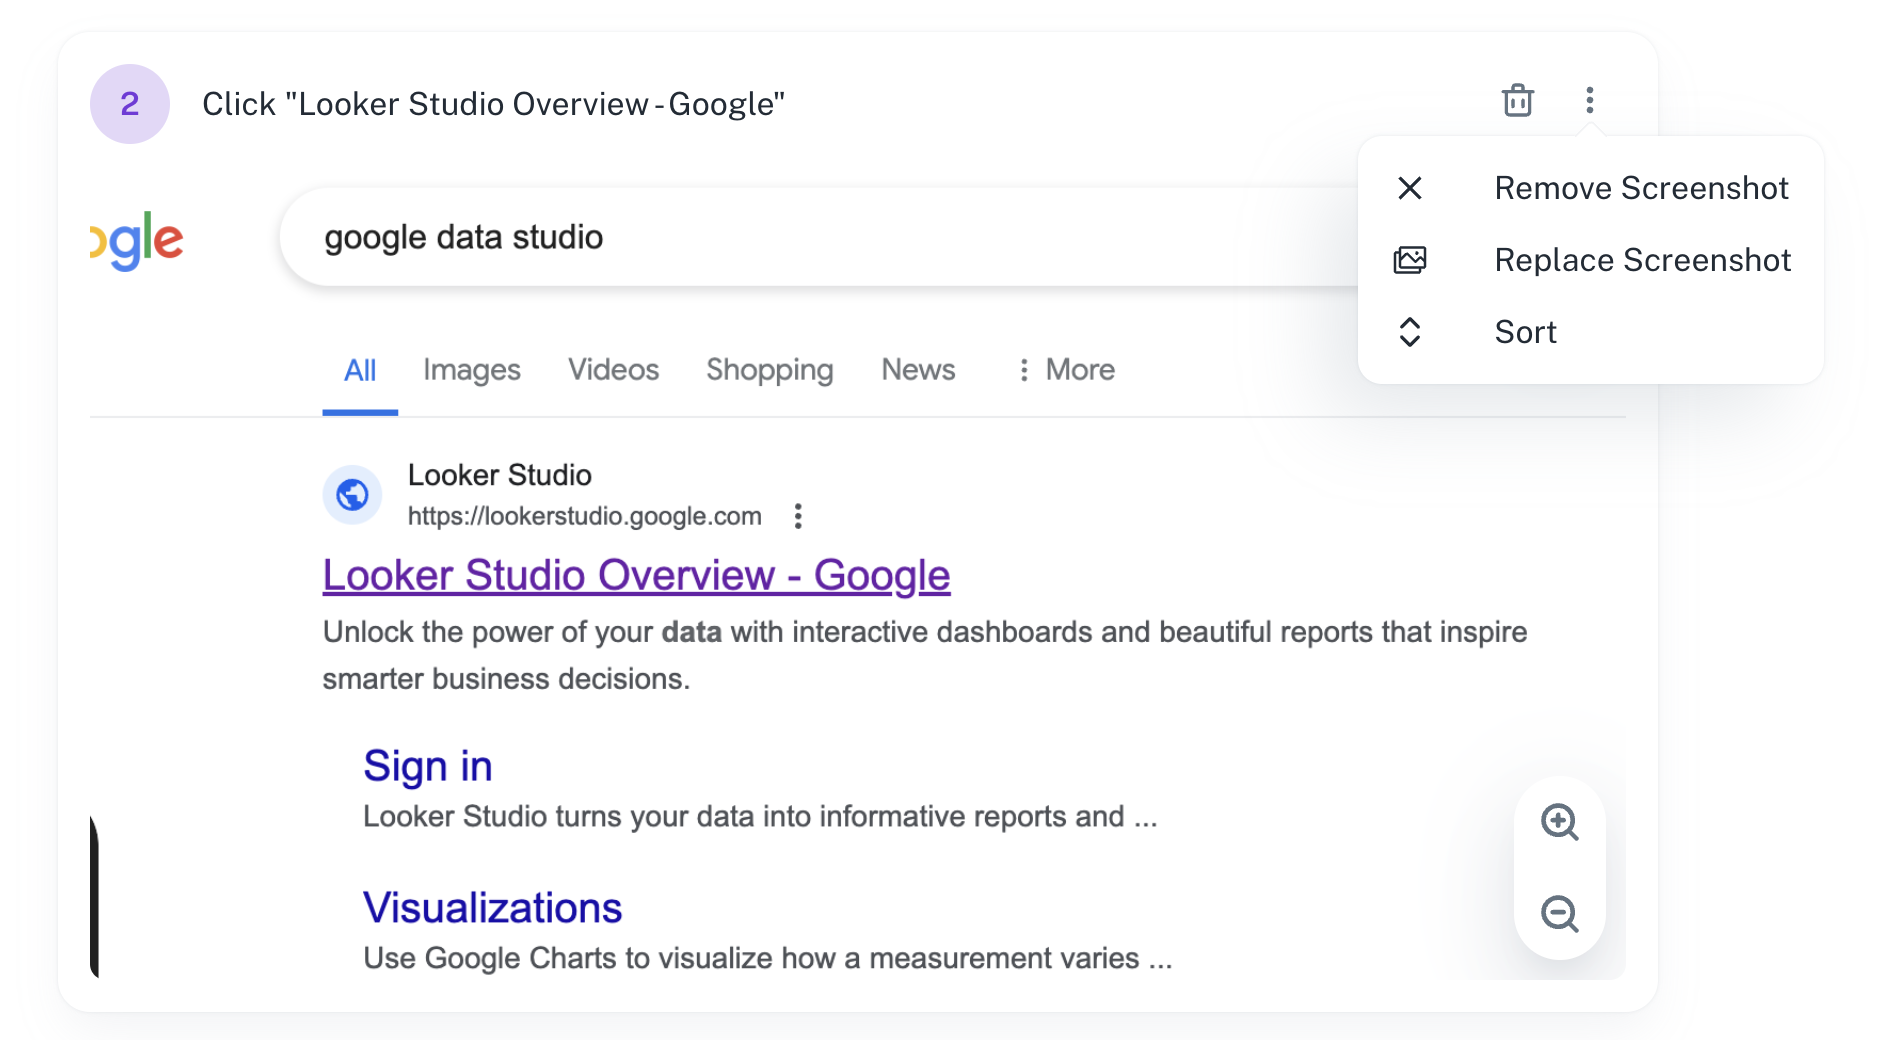Click the step title Click "Looker Studio Overview - Google"

tap(494, 104)
